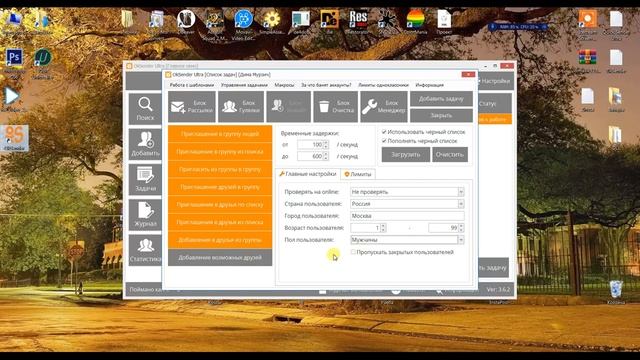The width and height of the screenshot is (640, 360).
Task: Expand the Страна пользователя dropdown
Action: click(461, 204)
